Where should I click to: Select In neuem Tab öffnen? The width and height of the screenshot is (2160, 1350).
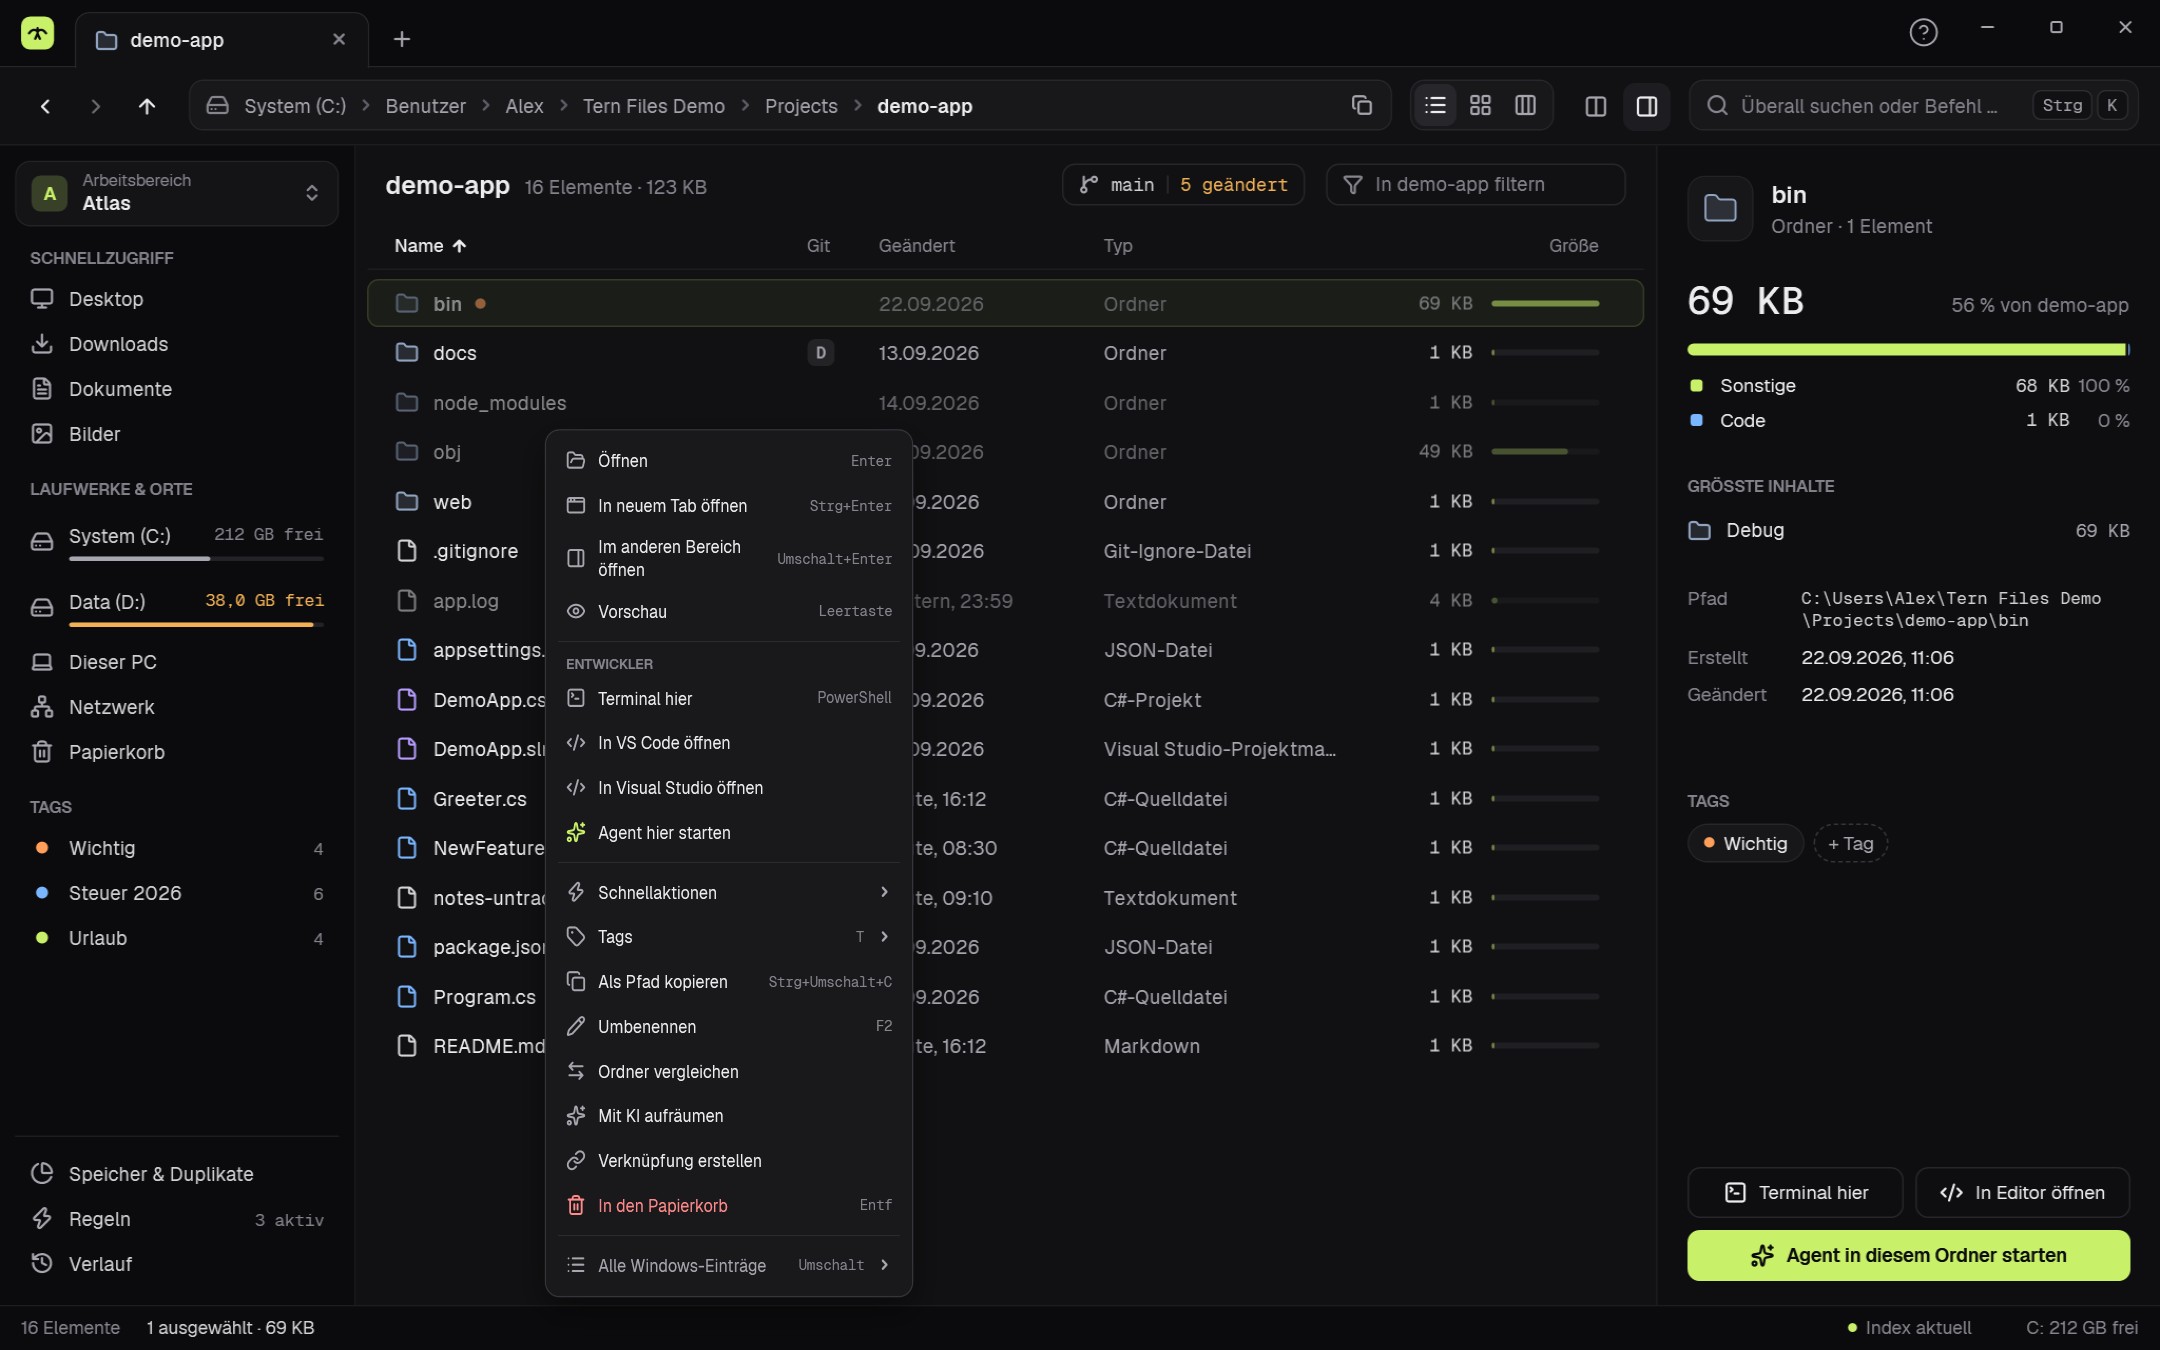coord(728,506)
